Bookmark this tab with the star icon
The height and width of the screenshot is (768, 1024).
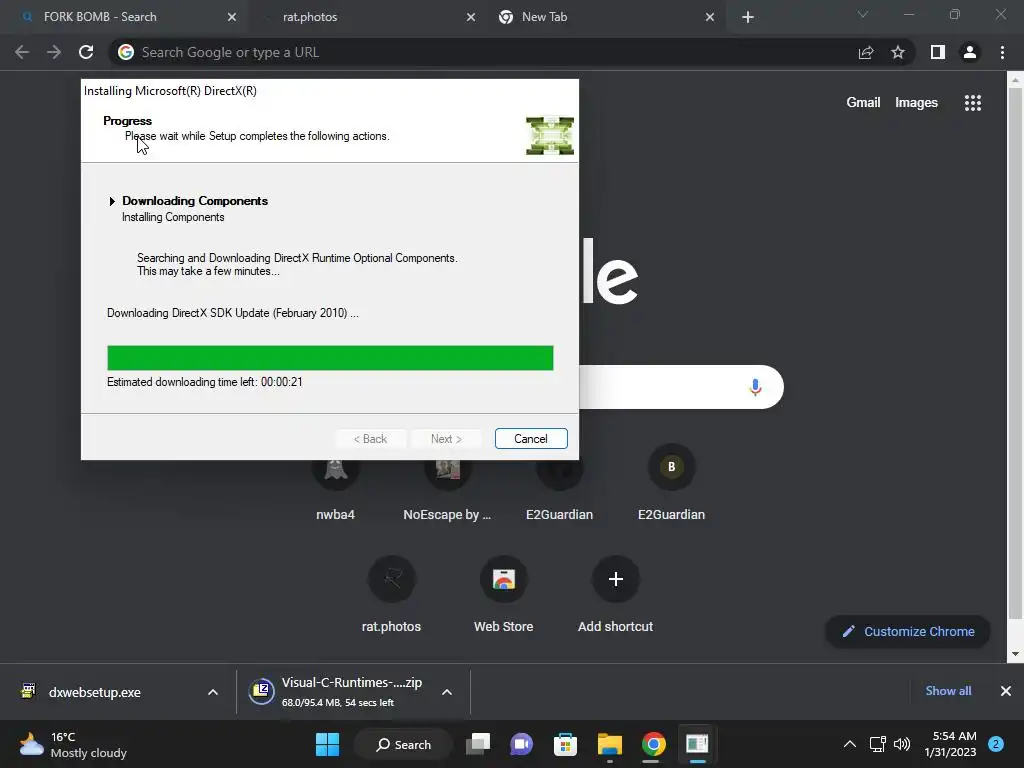(x=898, y=52)
